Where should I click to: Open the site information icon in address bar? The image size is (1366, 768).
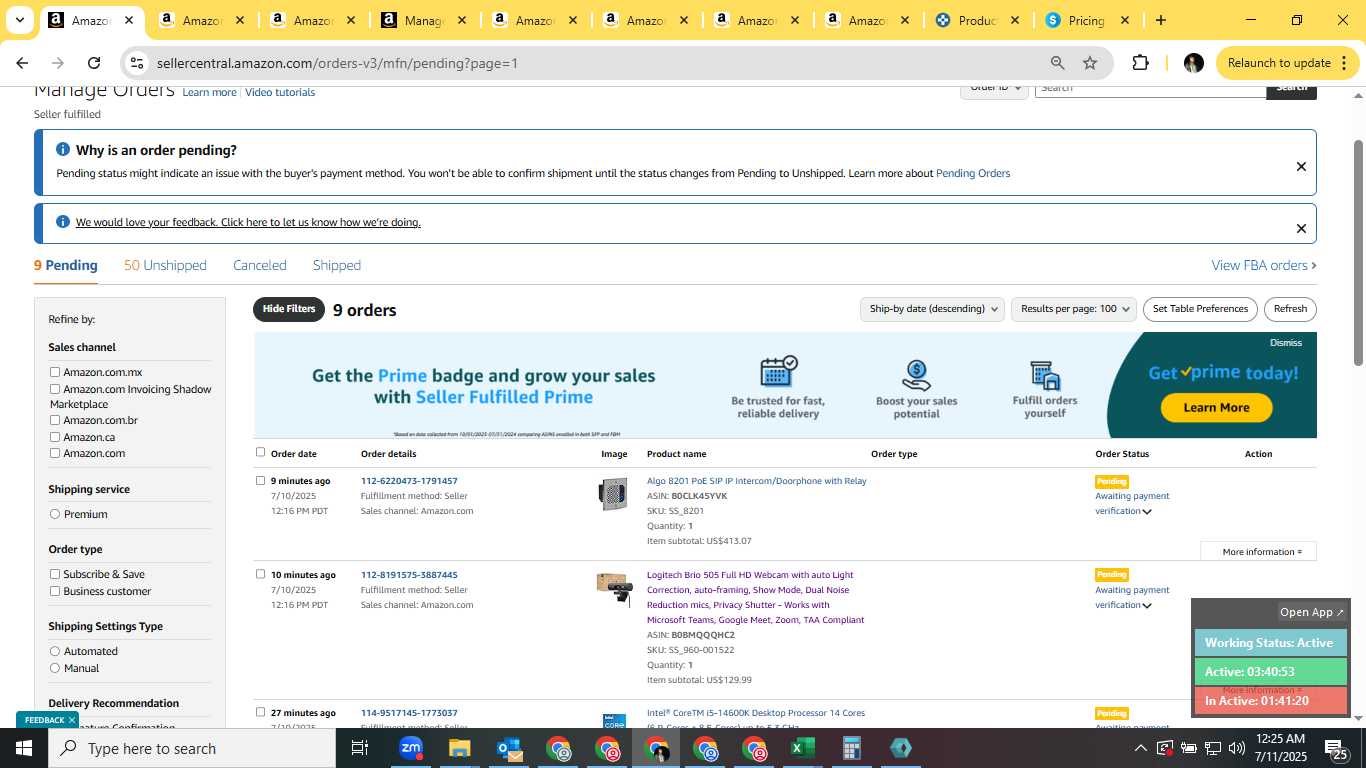coord(137,63)
